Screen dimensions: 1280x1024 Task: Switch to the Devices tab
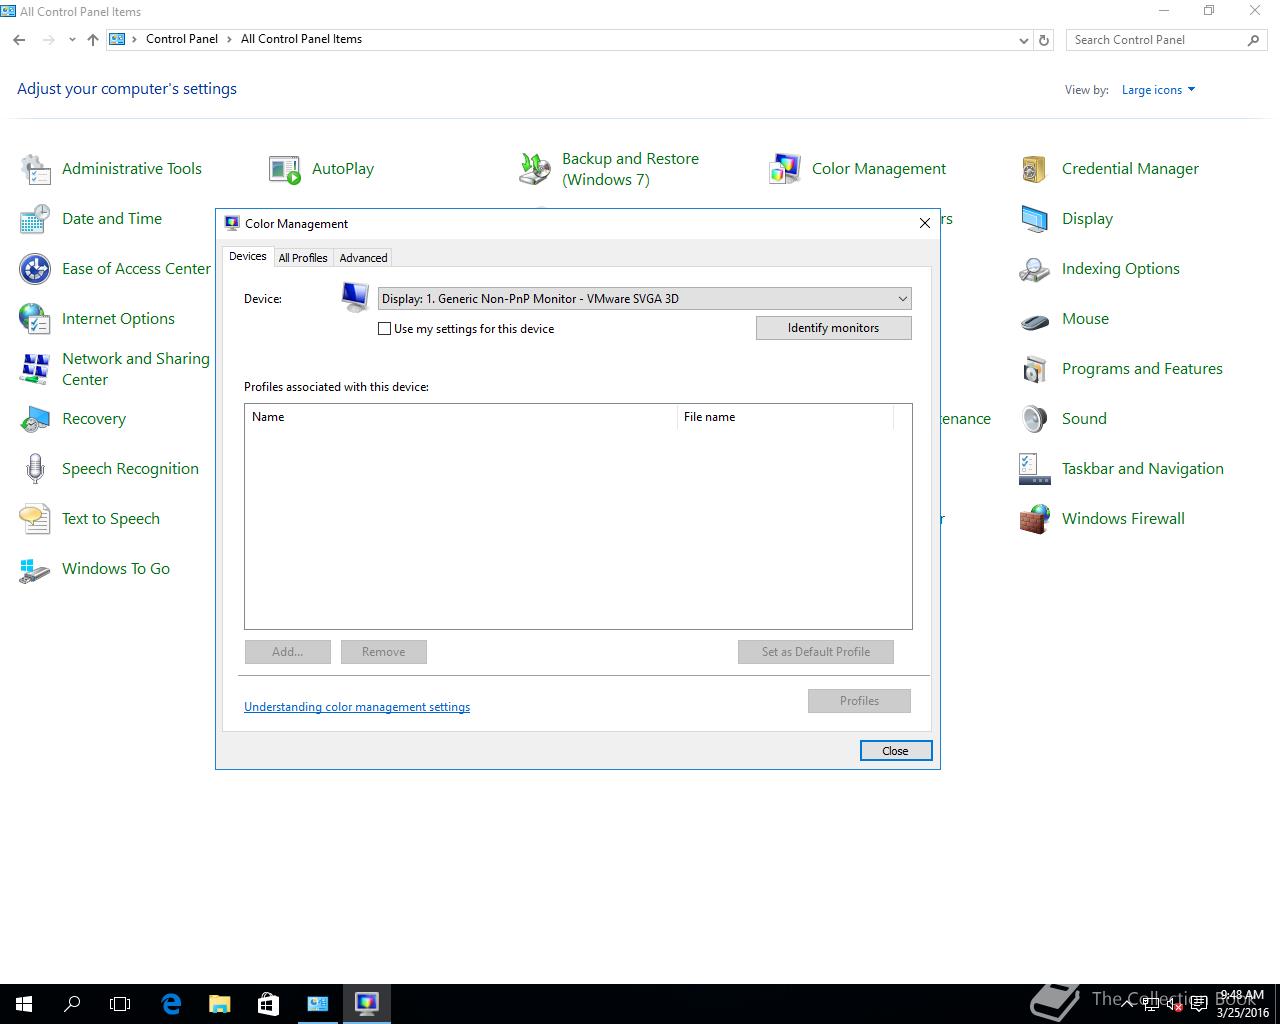[x=248, y=257]
